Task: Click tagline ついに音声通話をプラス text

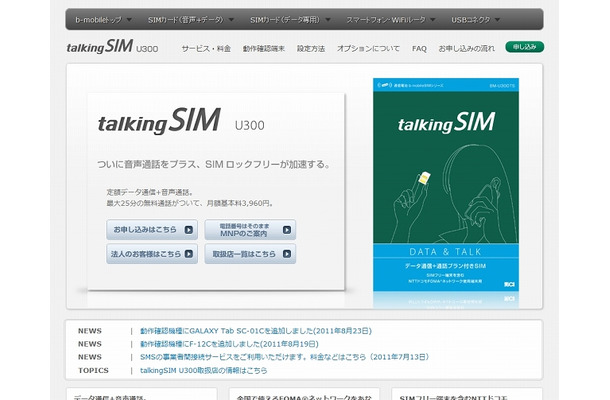Action: [x=214, y=165]
